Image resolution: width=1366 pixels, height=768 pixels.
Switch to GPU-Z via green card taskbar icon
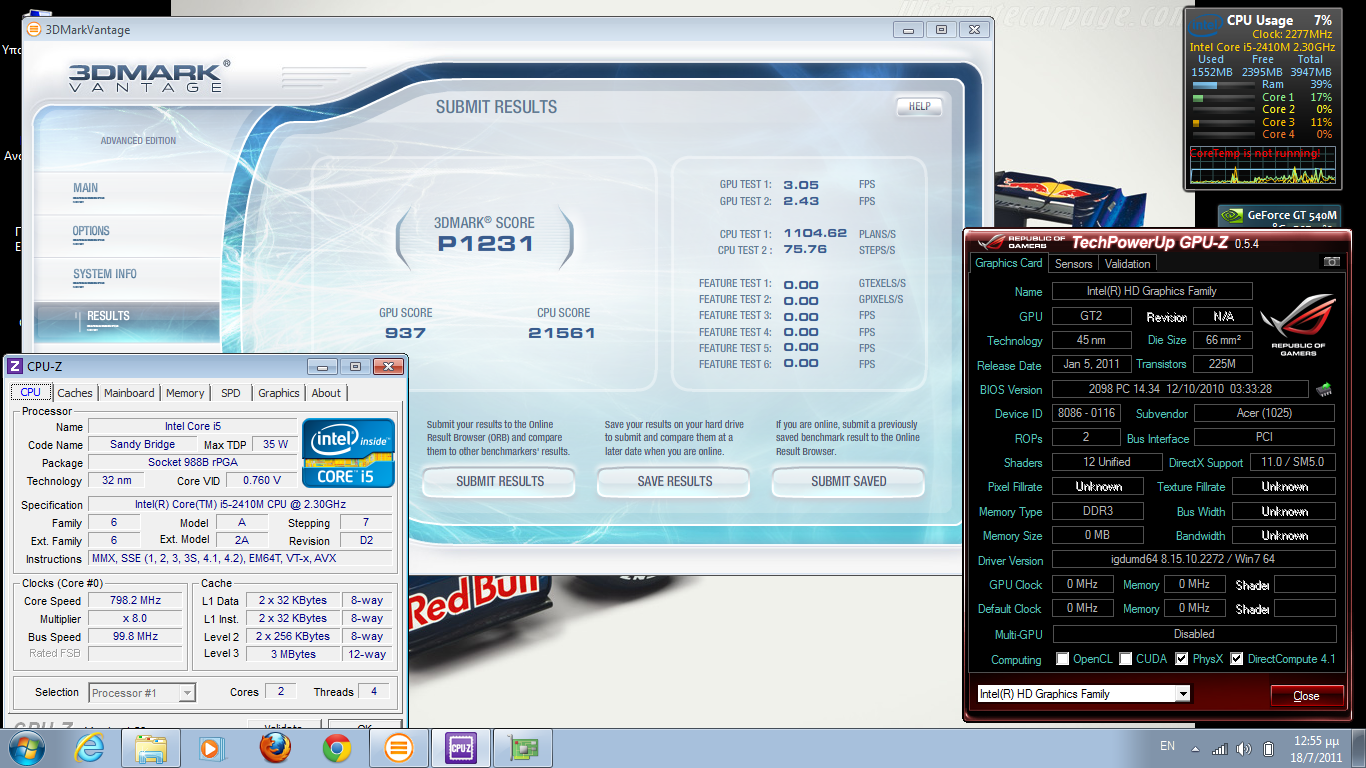(523, 748)
